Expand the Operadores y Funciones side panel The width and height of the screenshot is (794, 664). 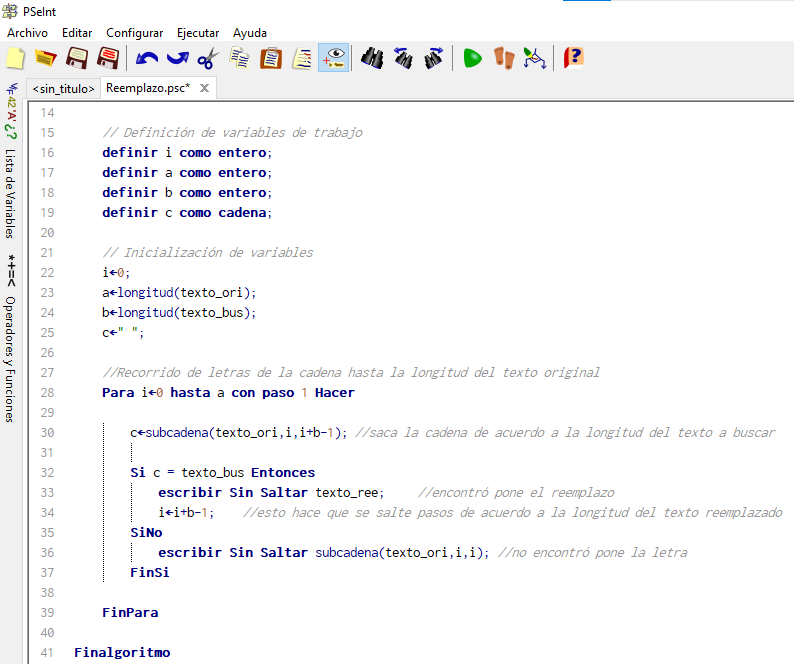click(x=11, y=359)
